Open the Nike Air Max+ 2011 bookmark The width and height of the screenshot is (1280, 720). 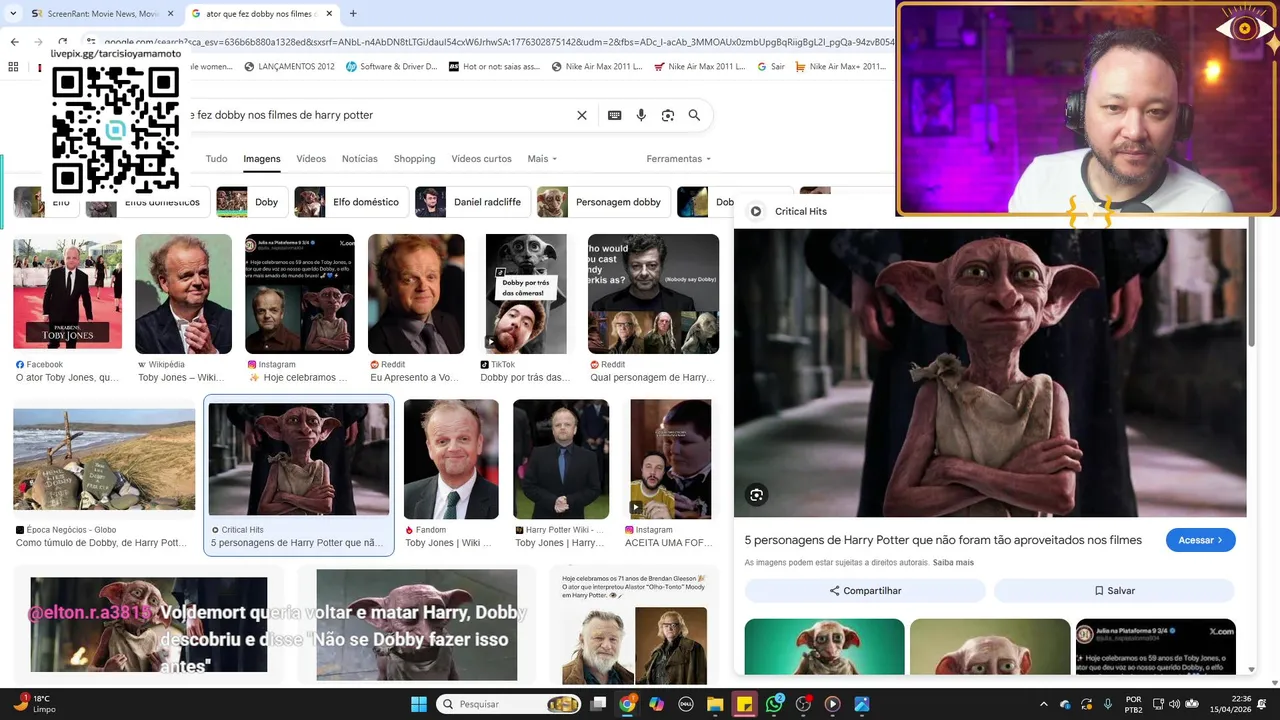pos(841,67)
